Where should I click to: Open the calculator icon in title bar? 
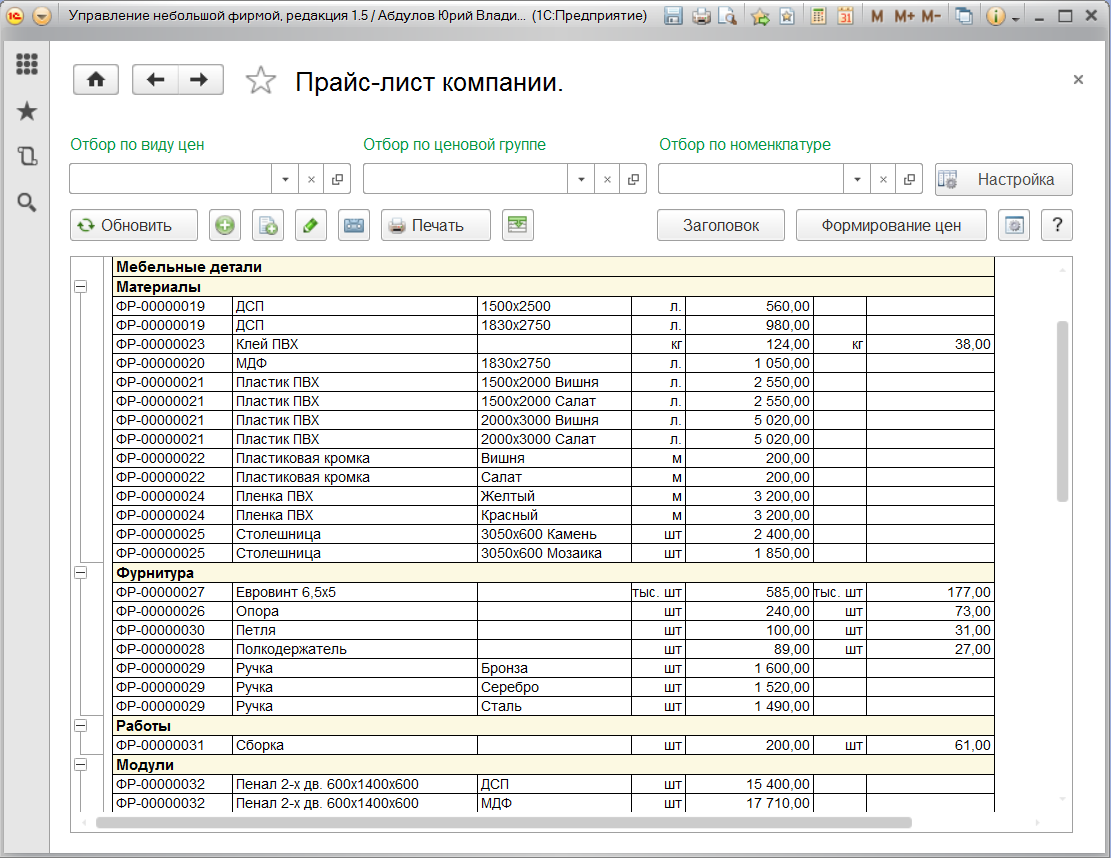[x=818, y=17]
